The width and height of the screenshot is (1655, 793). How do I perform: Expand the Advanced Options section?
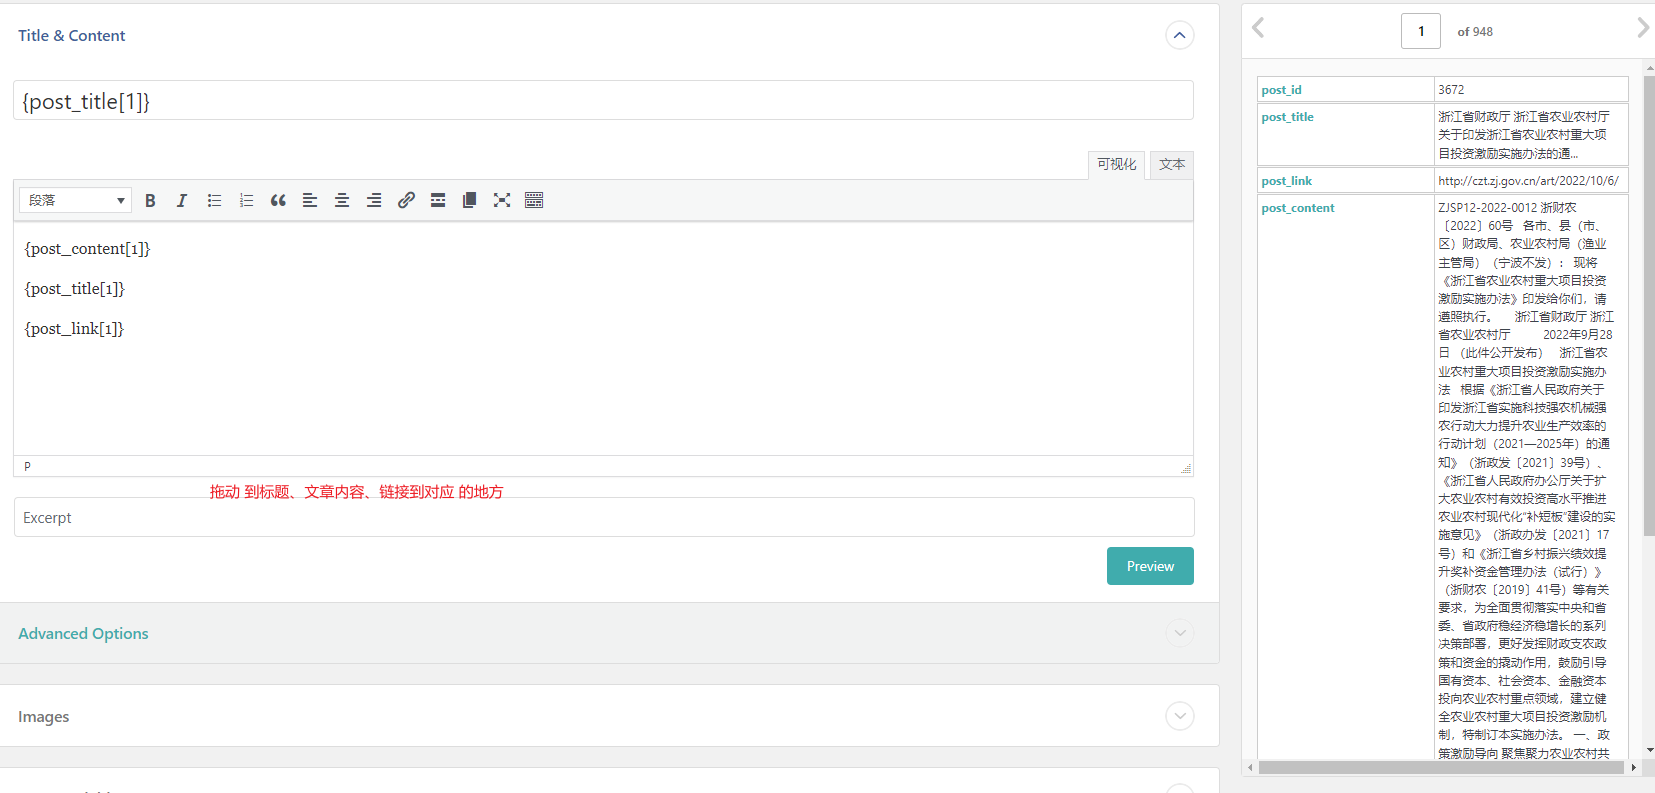(1180, 633)
